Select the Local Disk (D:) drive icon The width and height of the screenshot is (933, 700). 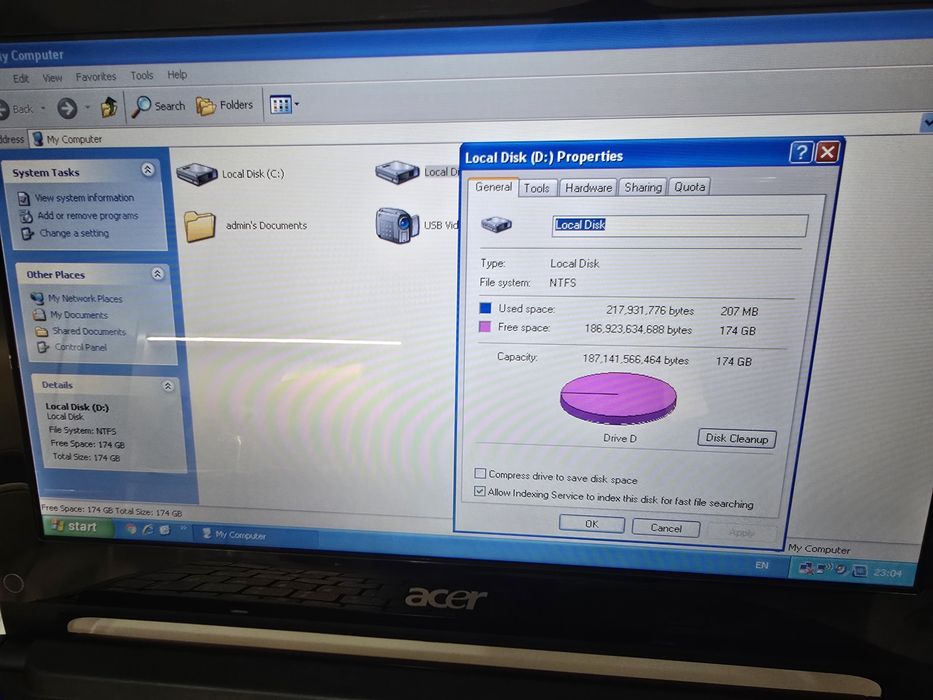pyautogui.click(x=397, y=172)
